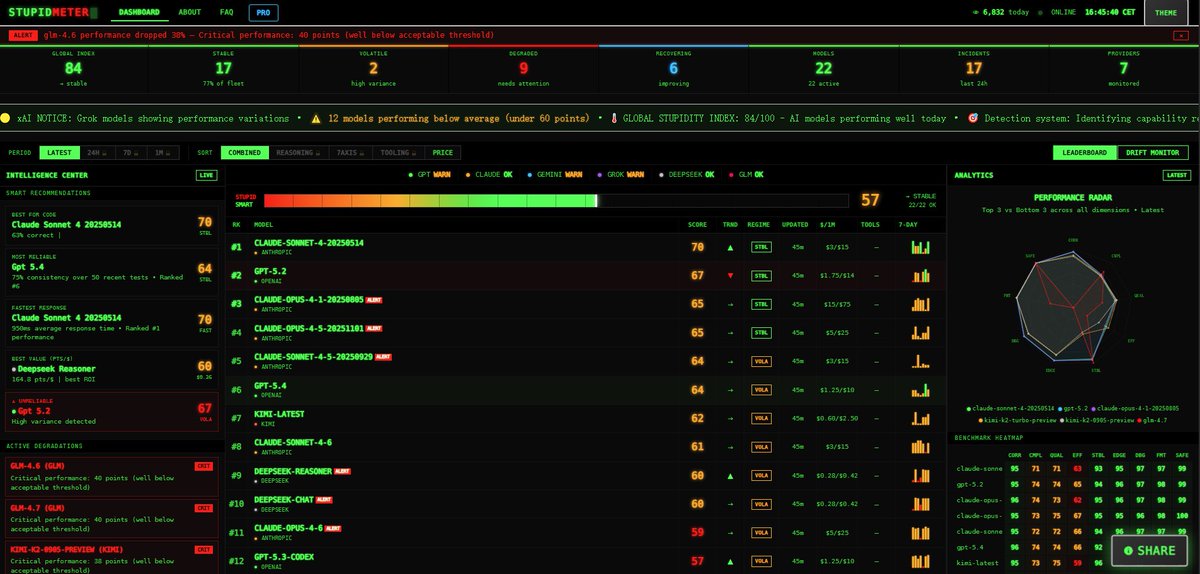The image size is (1200, 574).
Task: Click the TRND column header
Action: 729,224
